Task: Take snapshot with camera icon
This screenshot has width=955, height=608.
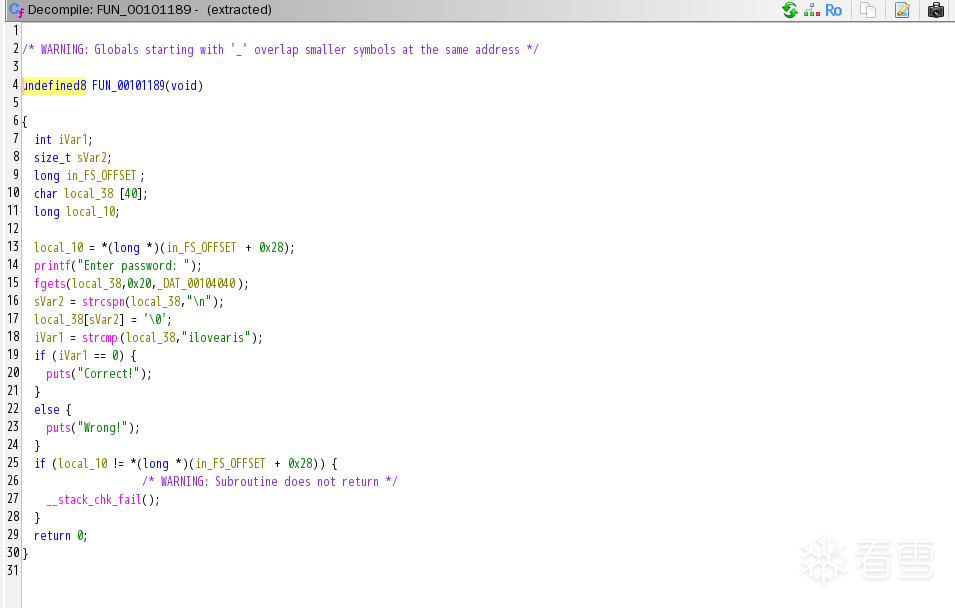Action: click(936, 10)
